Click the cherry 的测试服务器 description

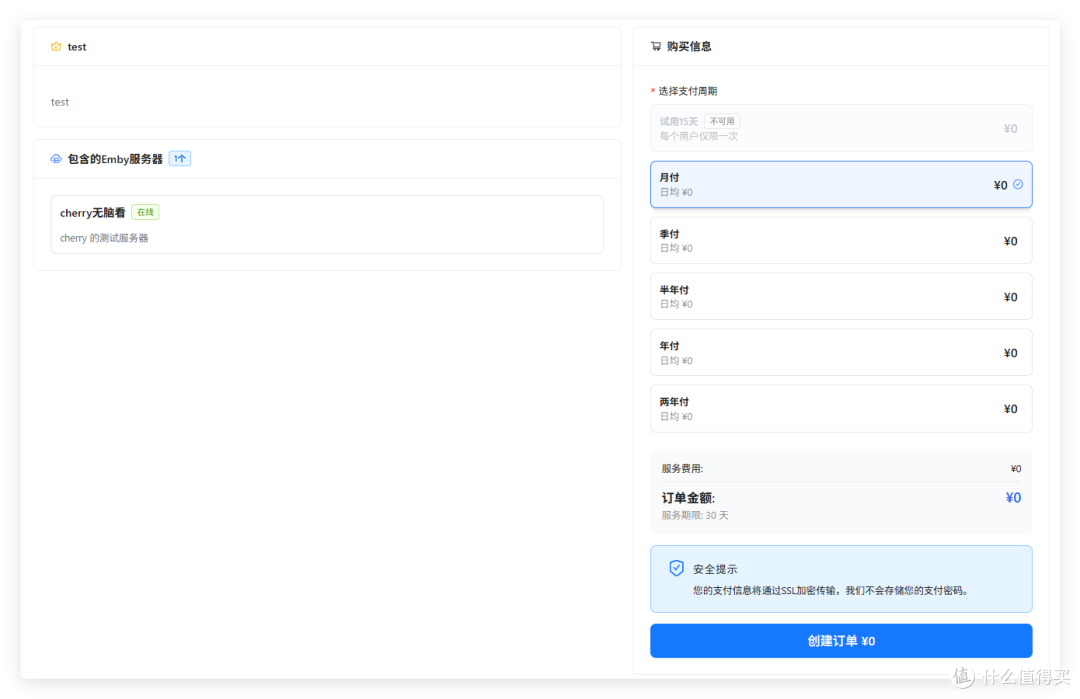[104, 238]
